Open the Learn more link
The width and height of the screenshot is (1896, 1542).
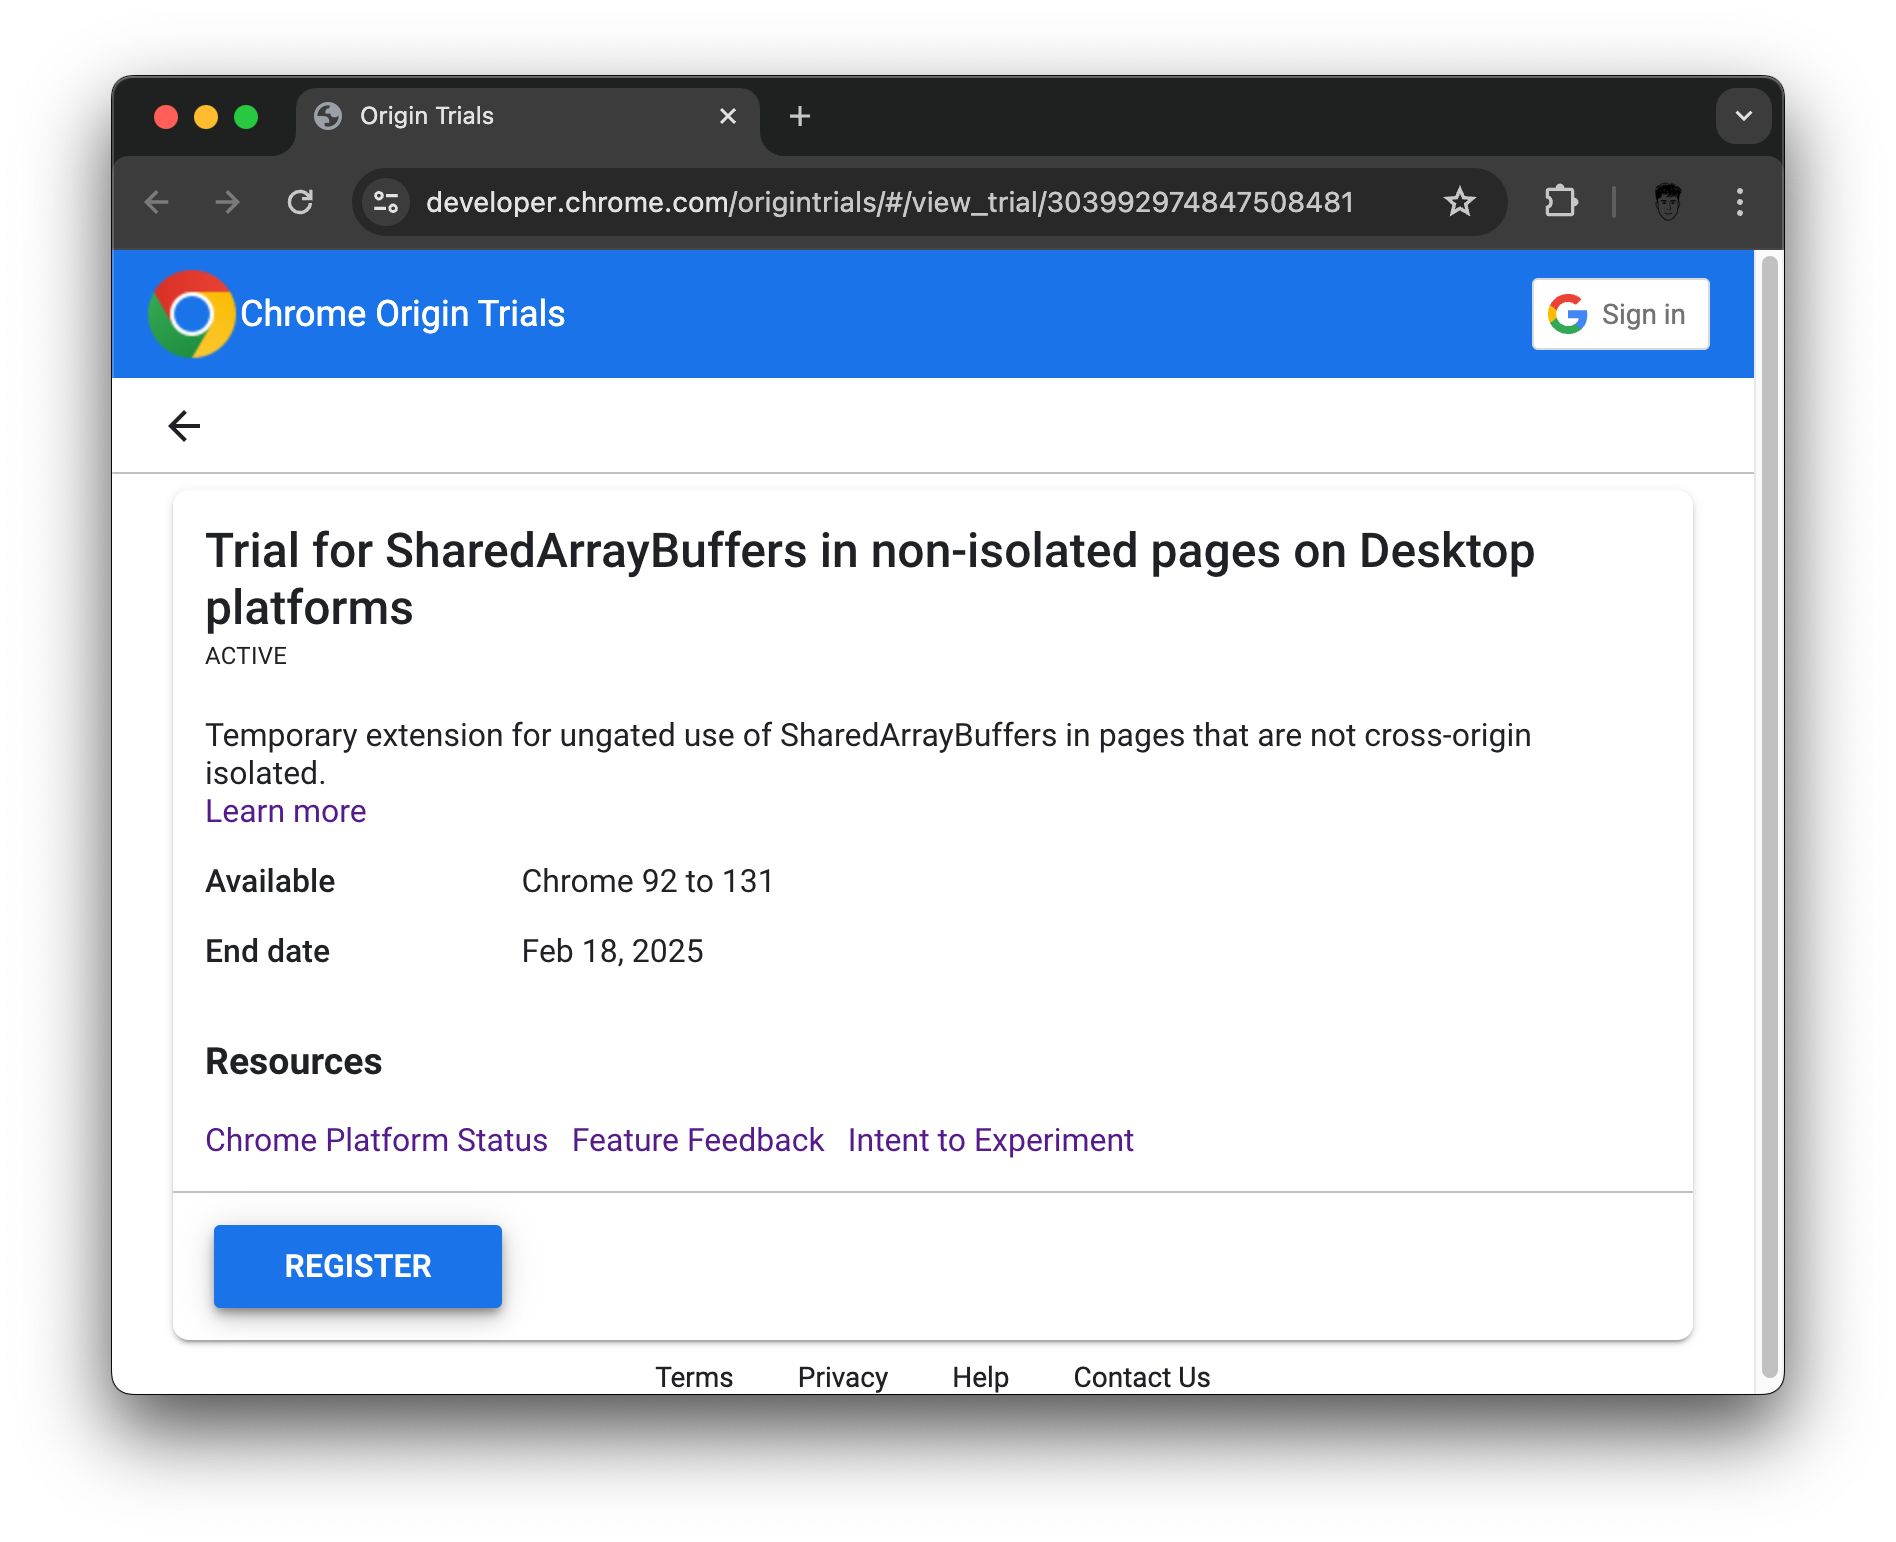click(285, 811)
